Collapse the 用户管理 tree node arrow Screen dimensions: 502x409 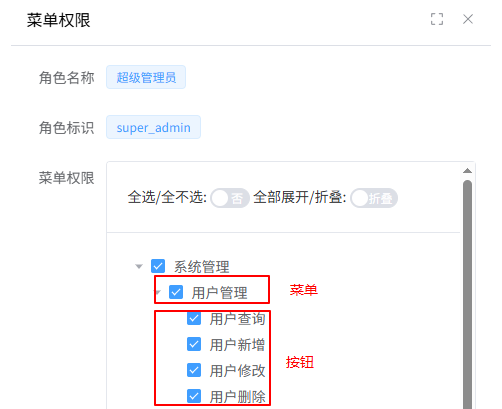(158, 292)
